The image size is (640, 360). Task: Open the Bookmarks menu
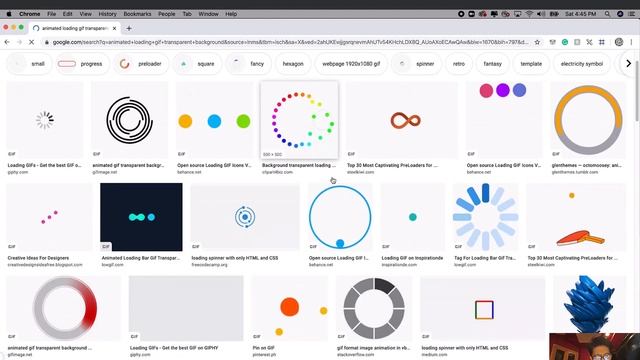137,14
